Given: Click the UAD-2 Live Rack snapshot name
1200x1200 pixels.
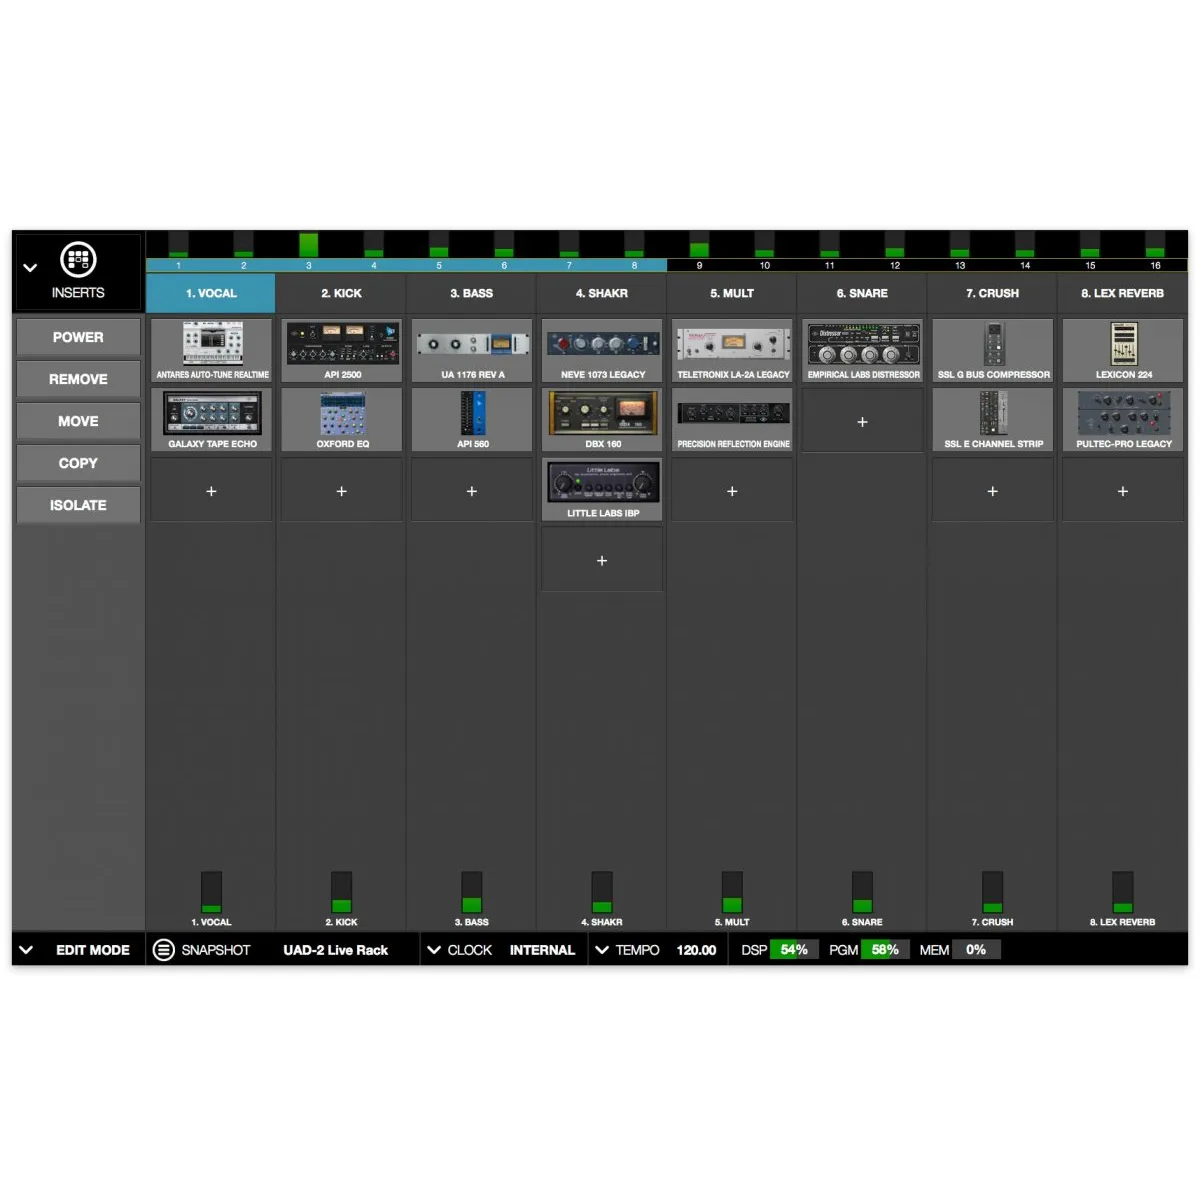Looking at the screenshot, I should (335, 950).
